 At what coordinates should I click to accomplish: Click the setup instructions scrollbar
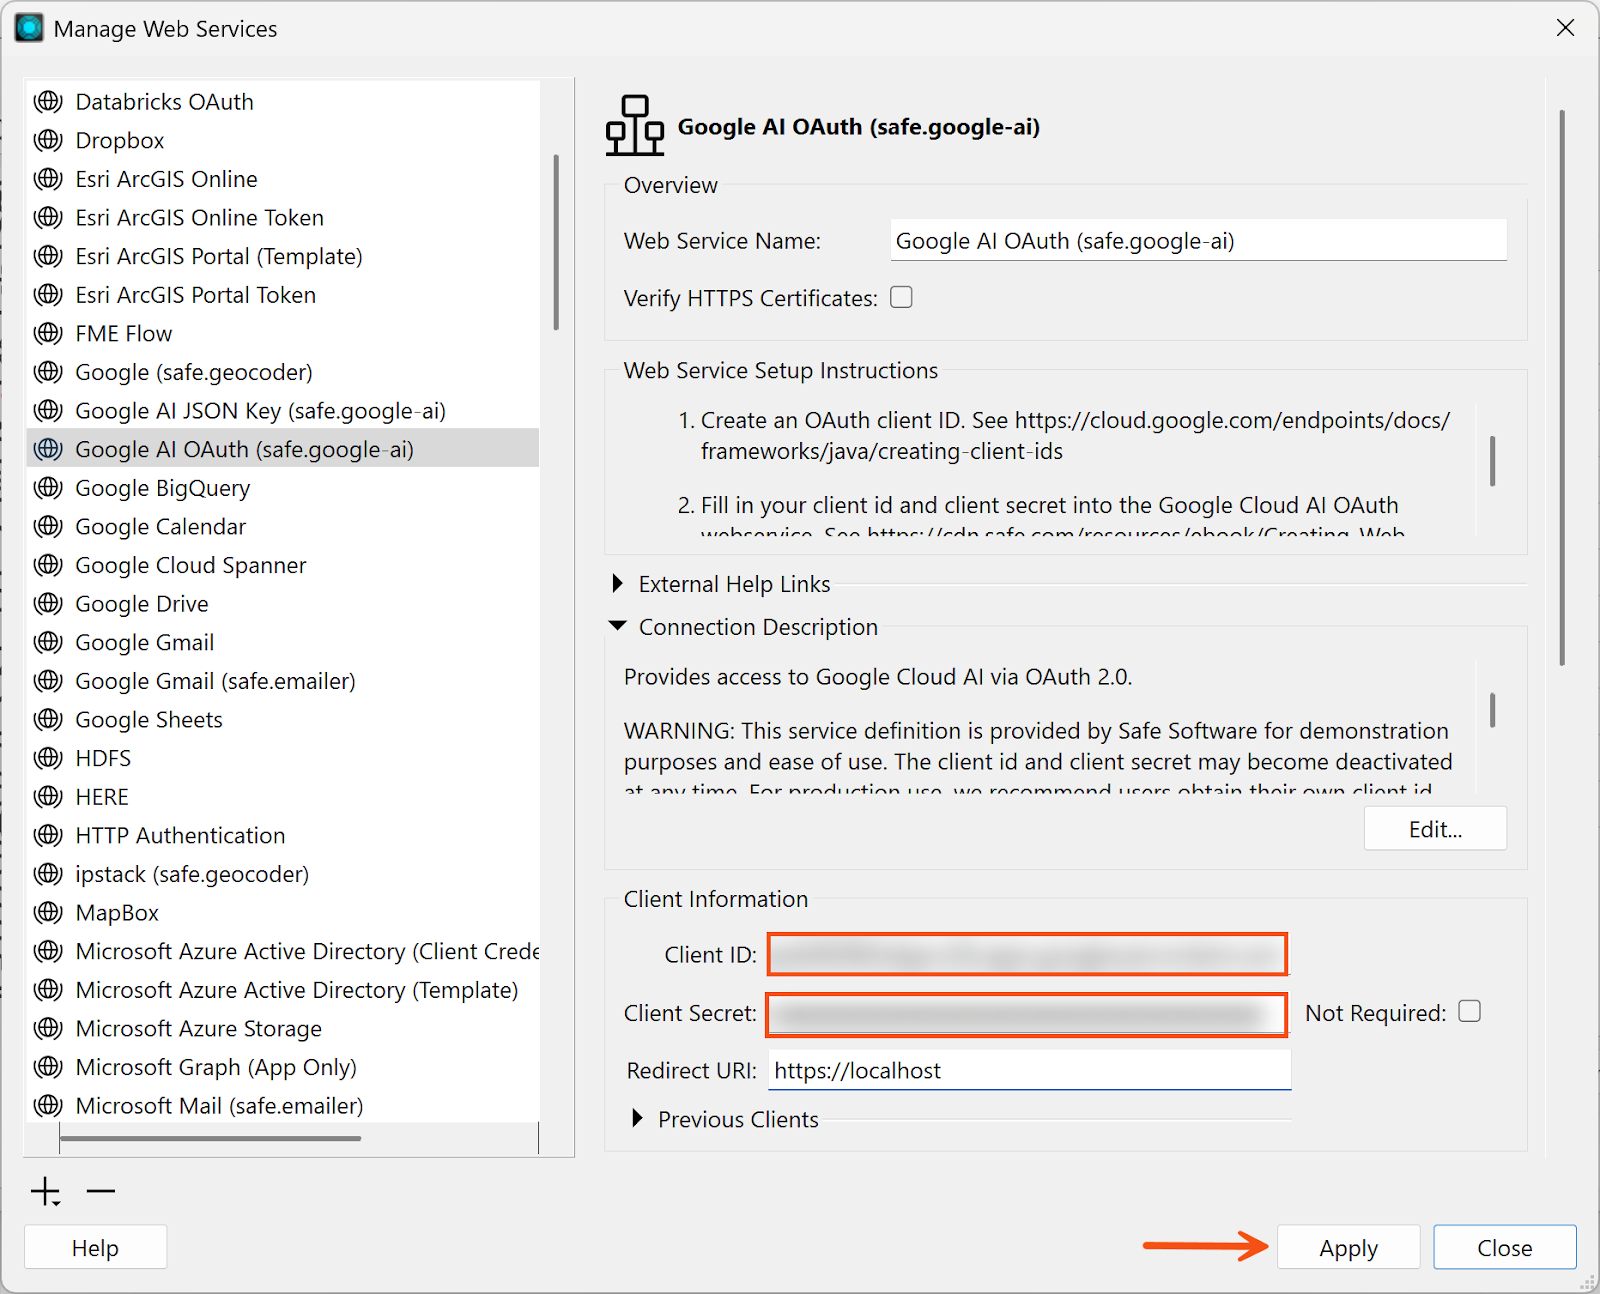pyautogui.click(x=1492, y=461)
